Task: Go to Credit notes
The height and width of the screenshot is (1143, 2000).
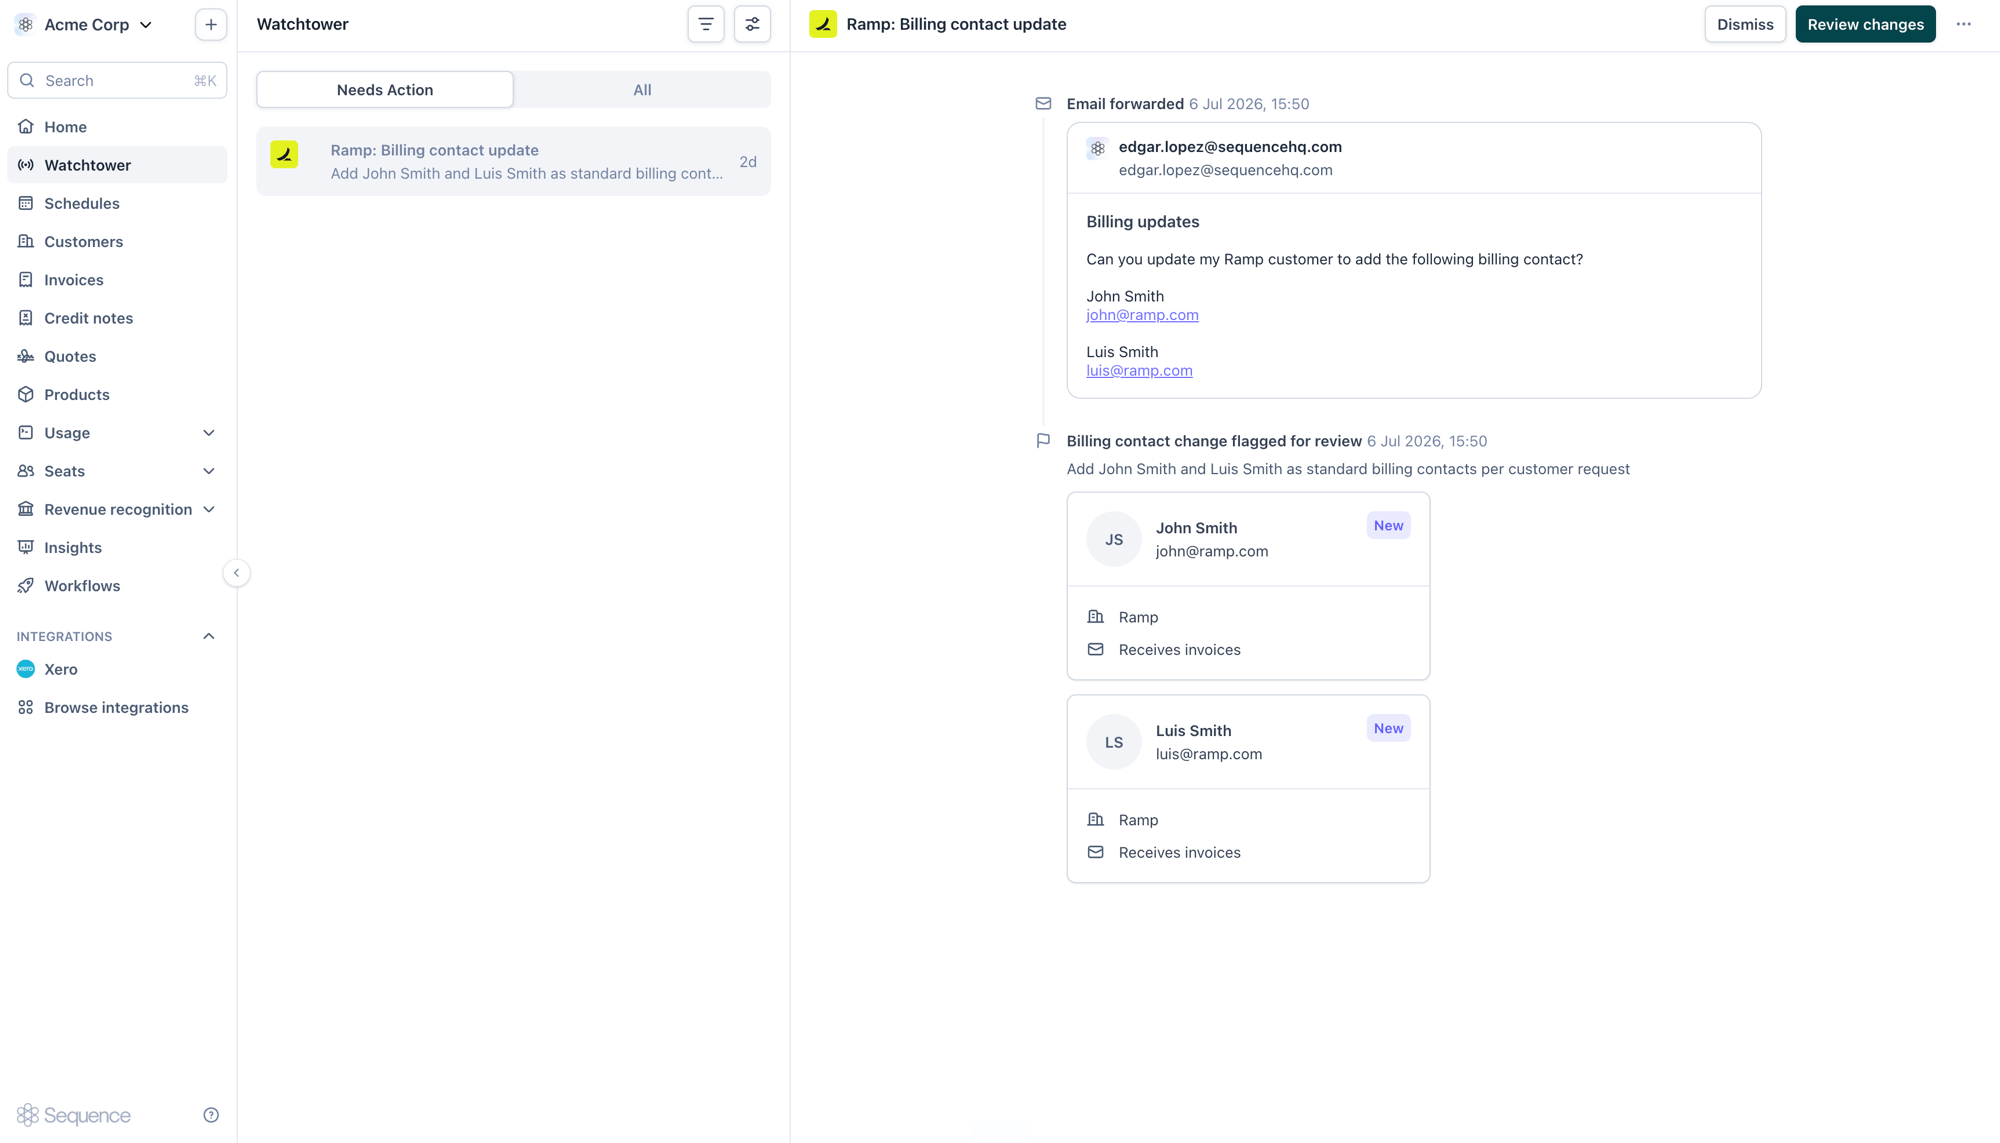Action: (117, 318)
